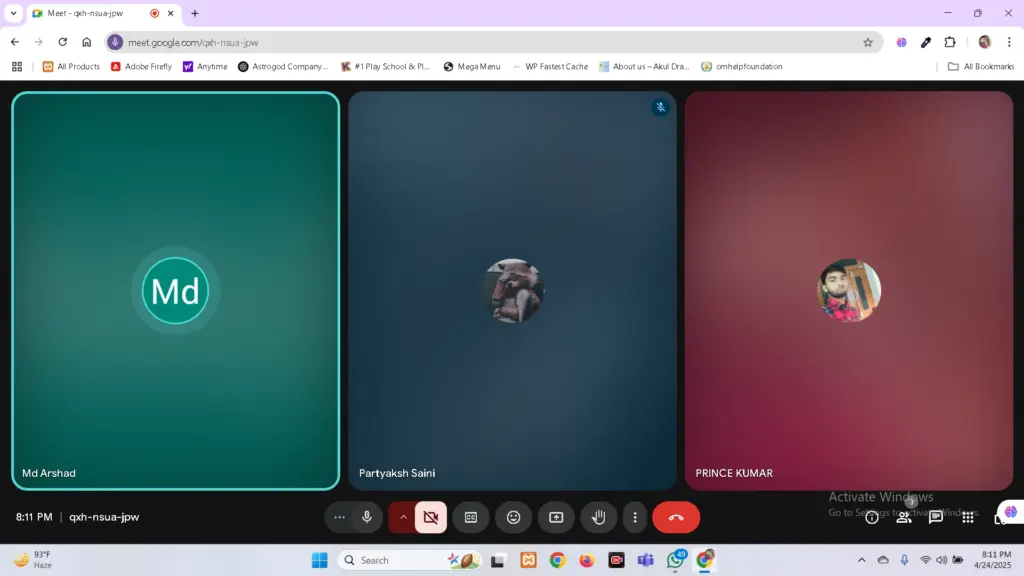Send a reaction emoji
1024x576 pixels.
pos(514,517)
